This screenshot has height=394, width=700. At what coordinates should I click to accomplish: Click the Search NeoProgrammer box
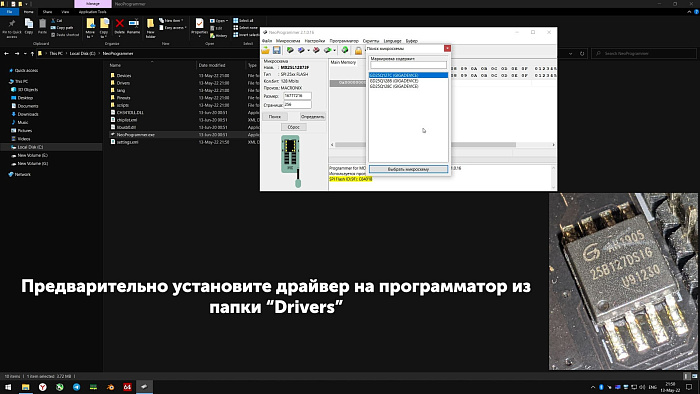pos(644,54)
